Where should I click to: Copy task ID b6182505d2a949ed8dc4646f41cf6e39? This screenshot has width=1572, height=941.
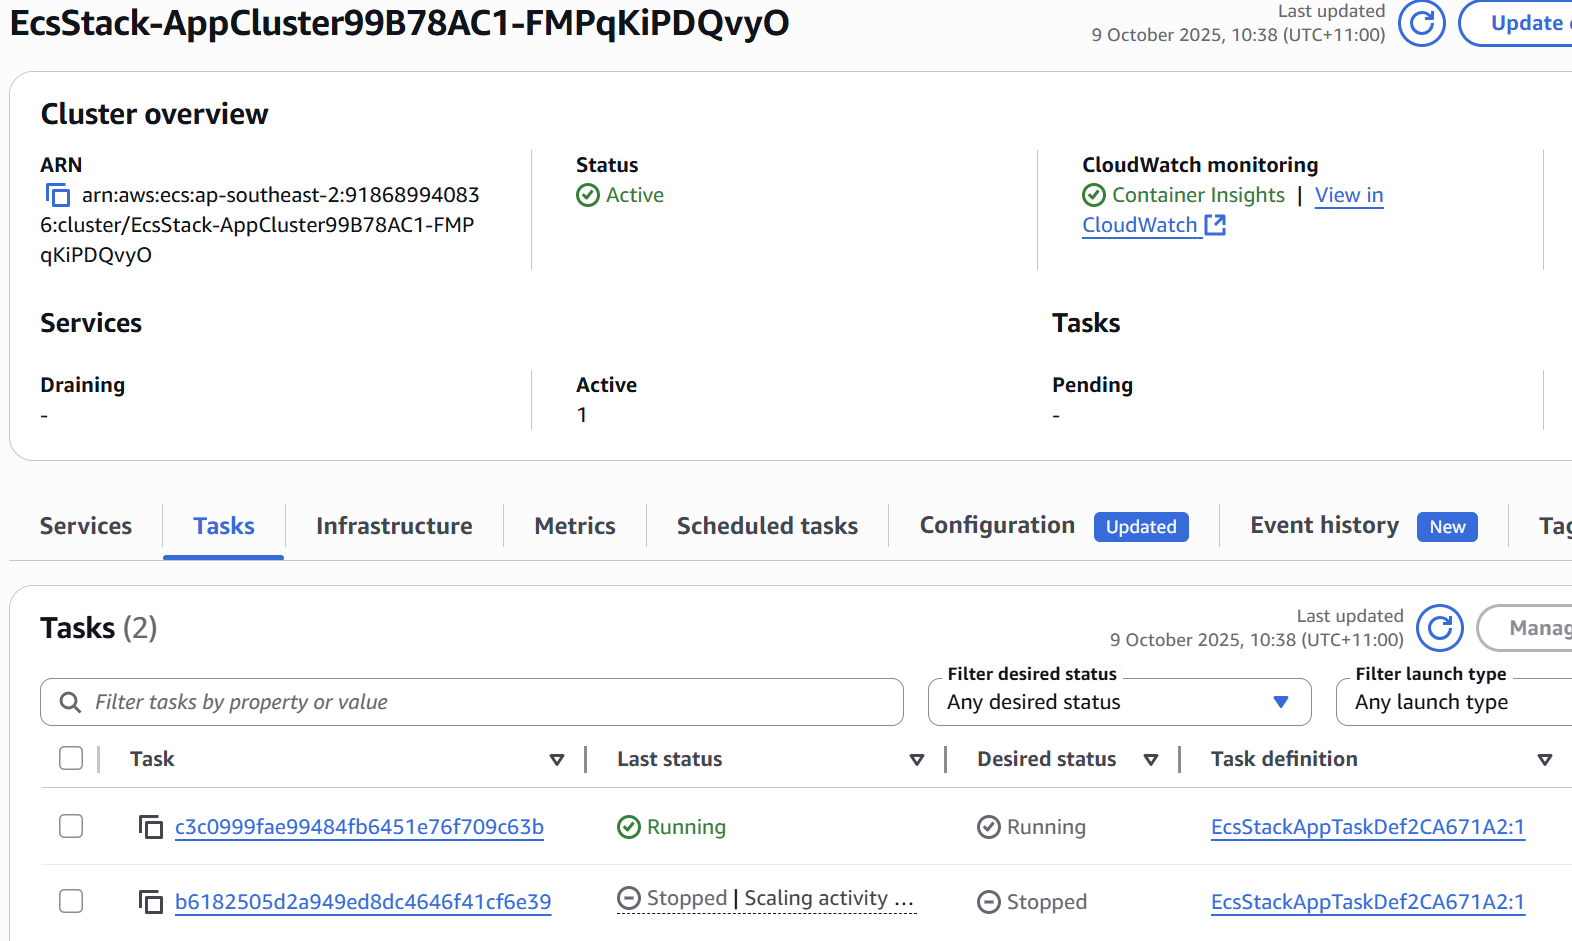(151, 902)
